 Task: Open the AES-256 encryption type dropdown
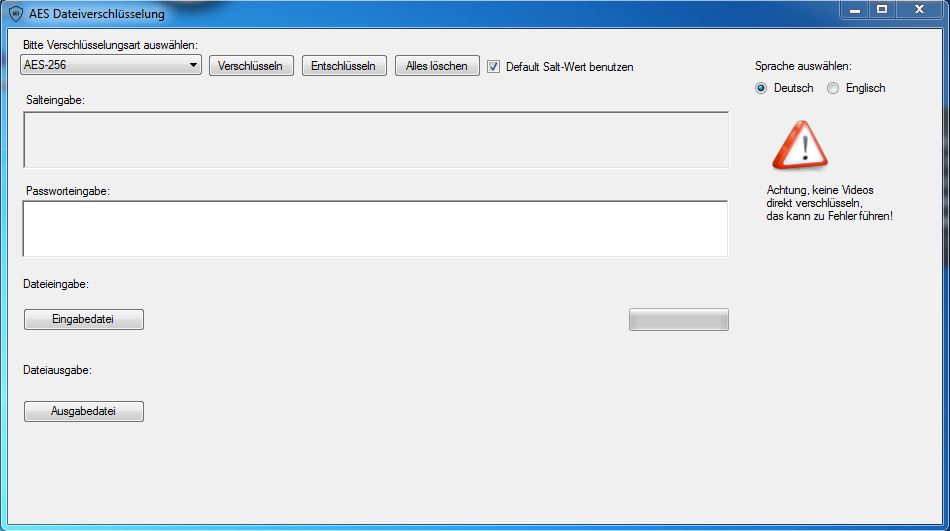pyautogui.click(x=111, y=65)
